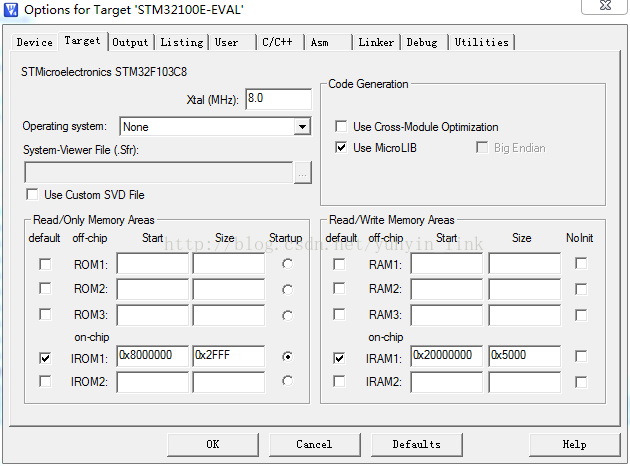Click the STMicroelectronics STM32F103C8 device label
Viewport: 630px width, 466px height.
[x=104, y=72]
